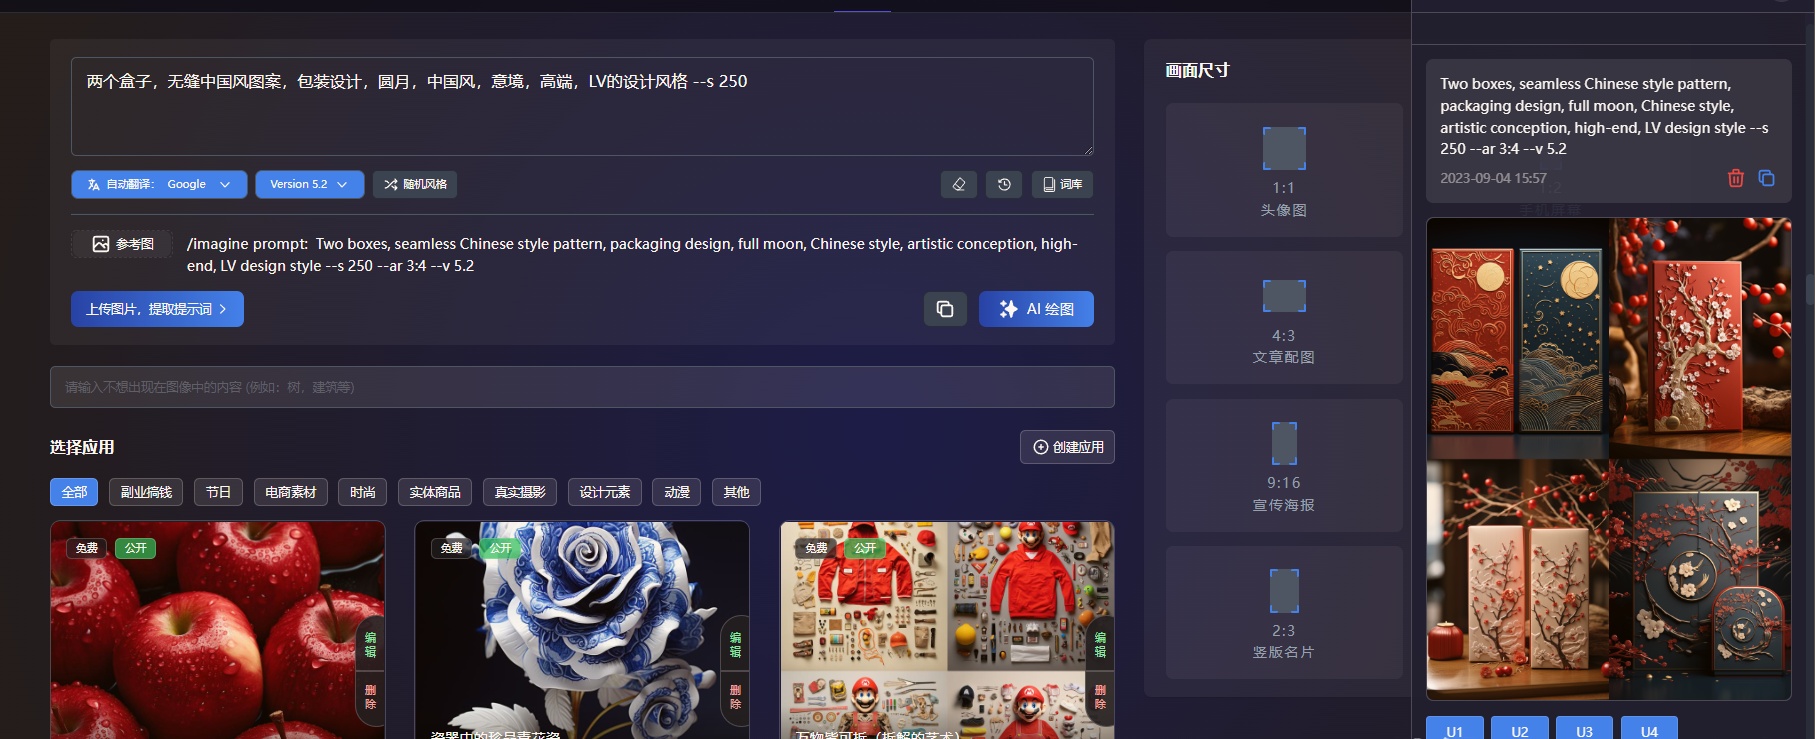Click the U2 upscale button
The height and width of the screenshot is (739, 1815).
(x=1519, y=730)
